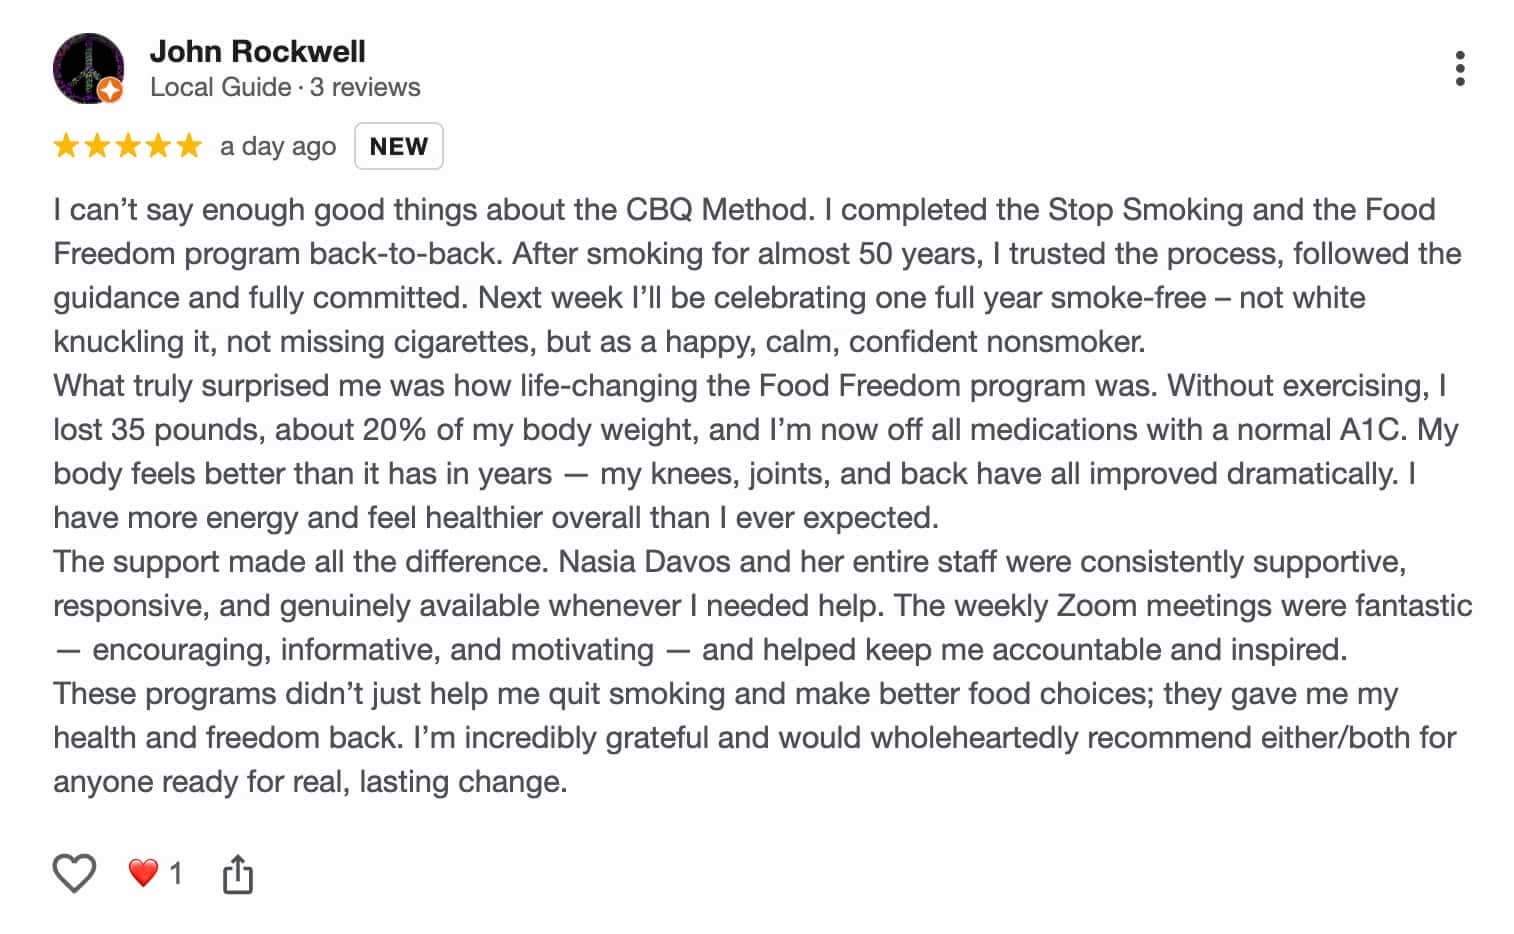Screen dimensions: 1514x934
Task: Open the John Rockwell reviewer name link
Action: coord(257,51)
